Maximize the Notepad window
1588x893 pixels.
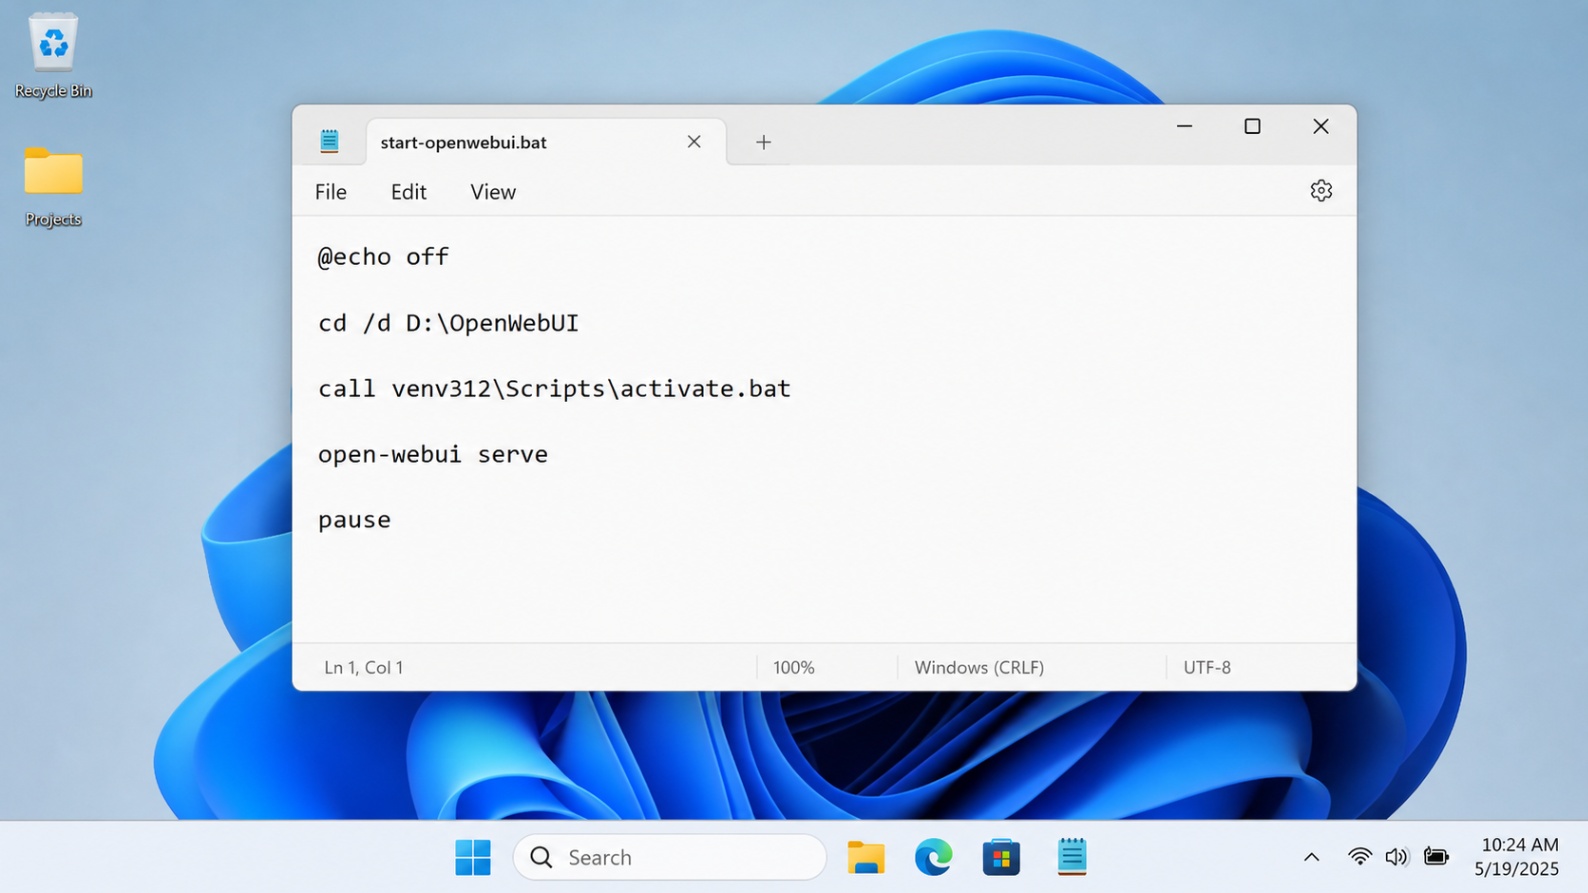[1252, 126]
